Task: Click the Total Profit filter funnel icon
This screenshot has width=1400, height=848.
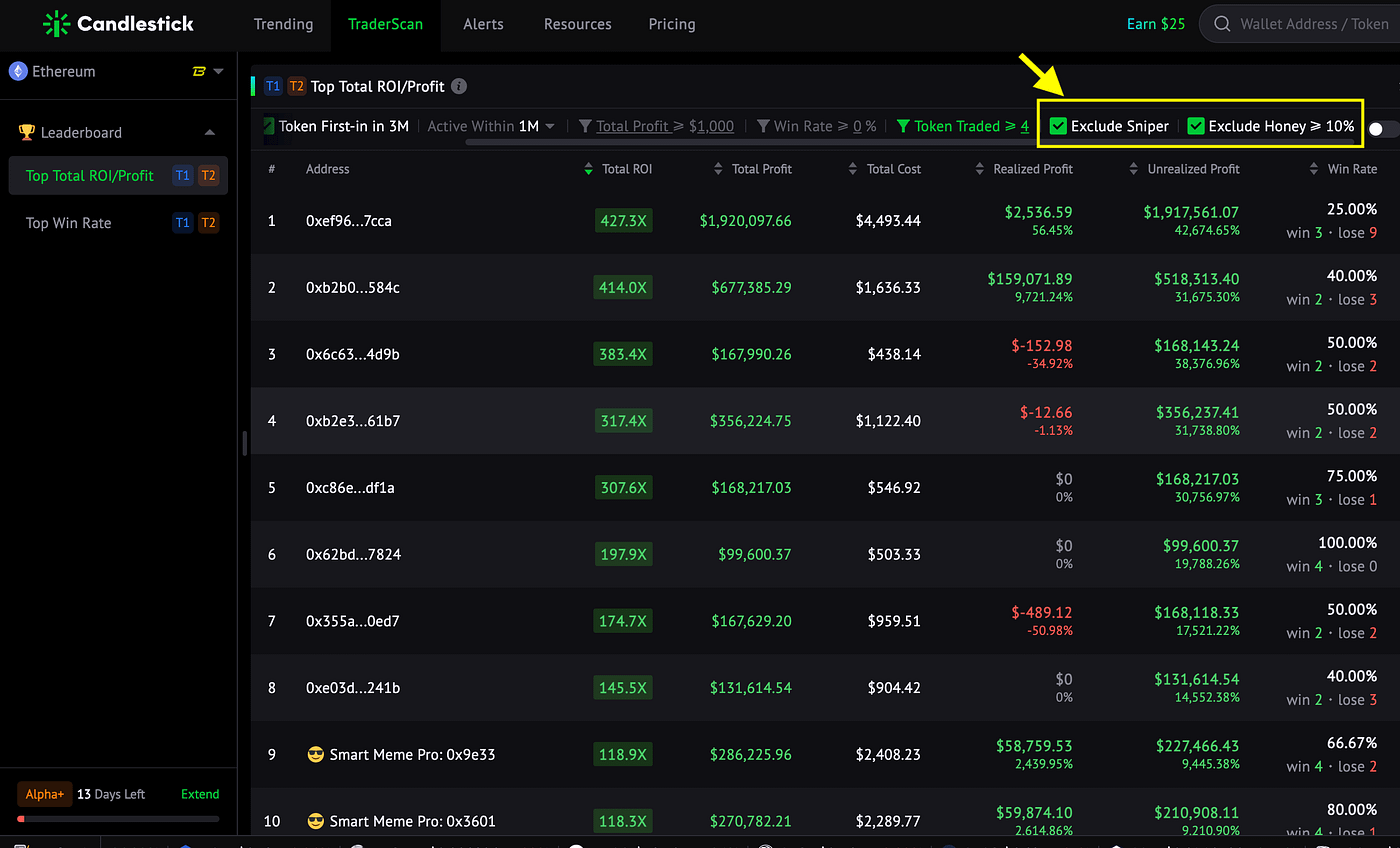Action: pos(586,126)
